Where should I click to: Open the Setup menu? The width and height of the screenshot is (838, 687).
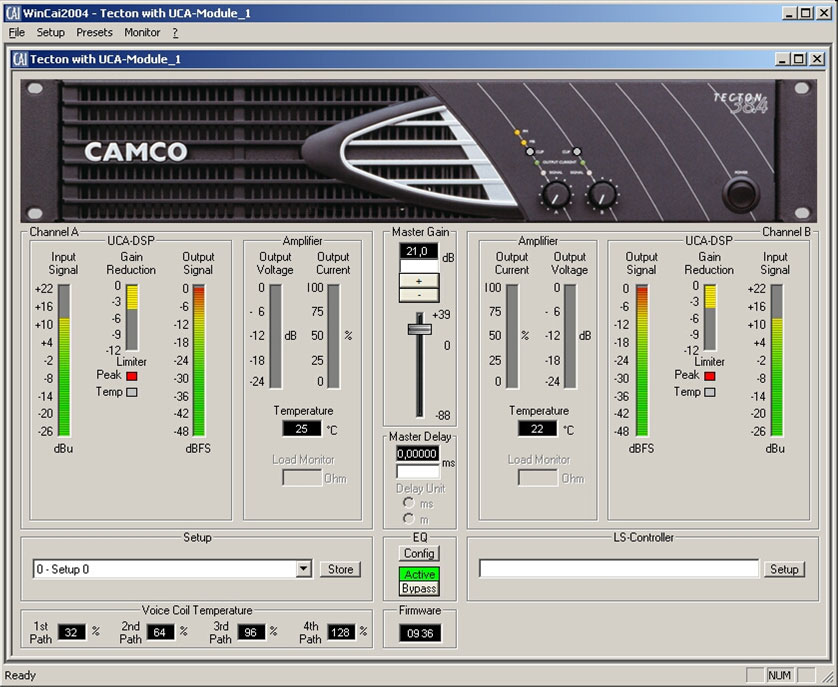[x=50, y=33]
